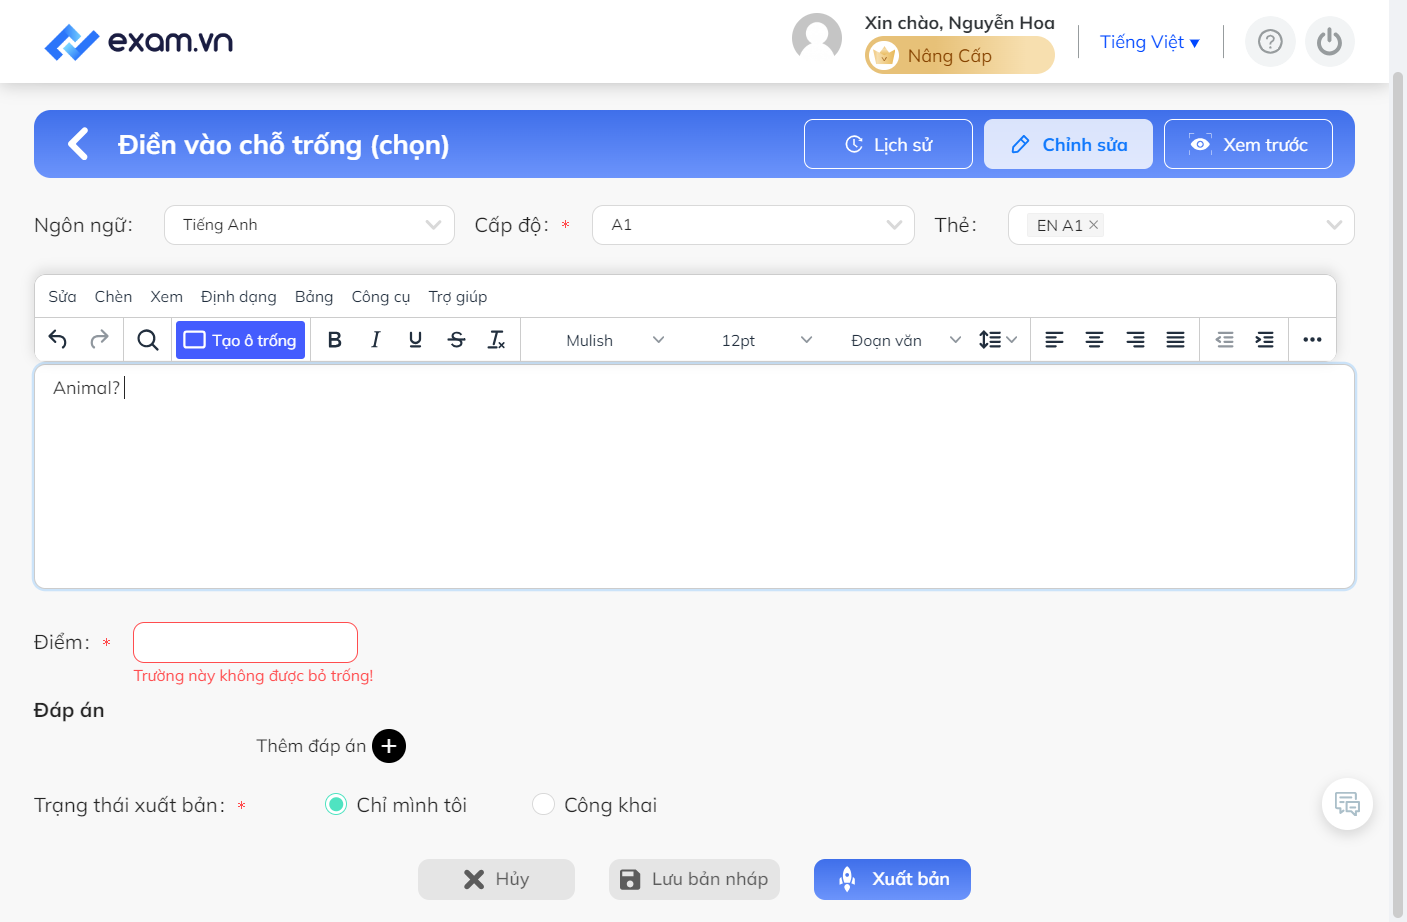Open 'Lịch sử' history
The width and height of the screenshot is (1407, 922).
pos(888,144)
